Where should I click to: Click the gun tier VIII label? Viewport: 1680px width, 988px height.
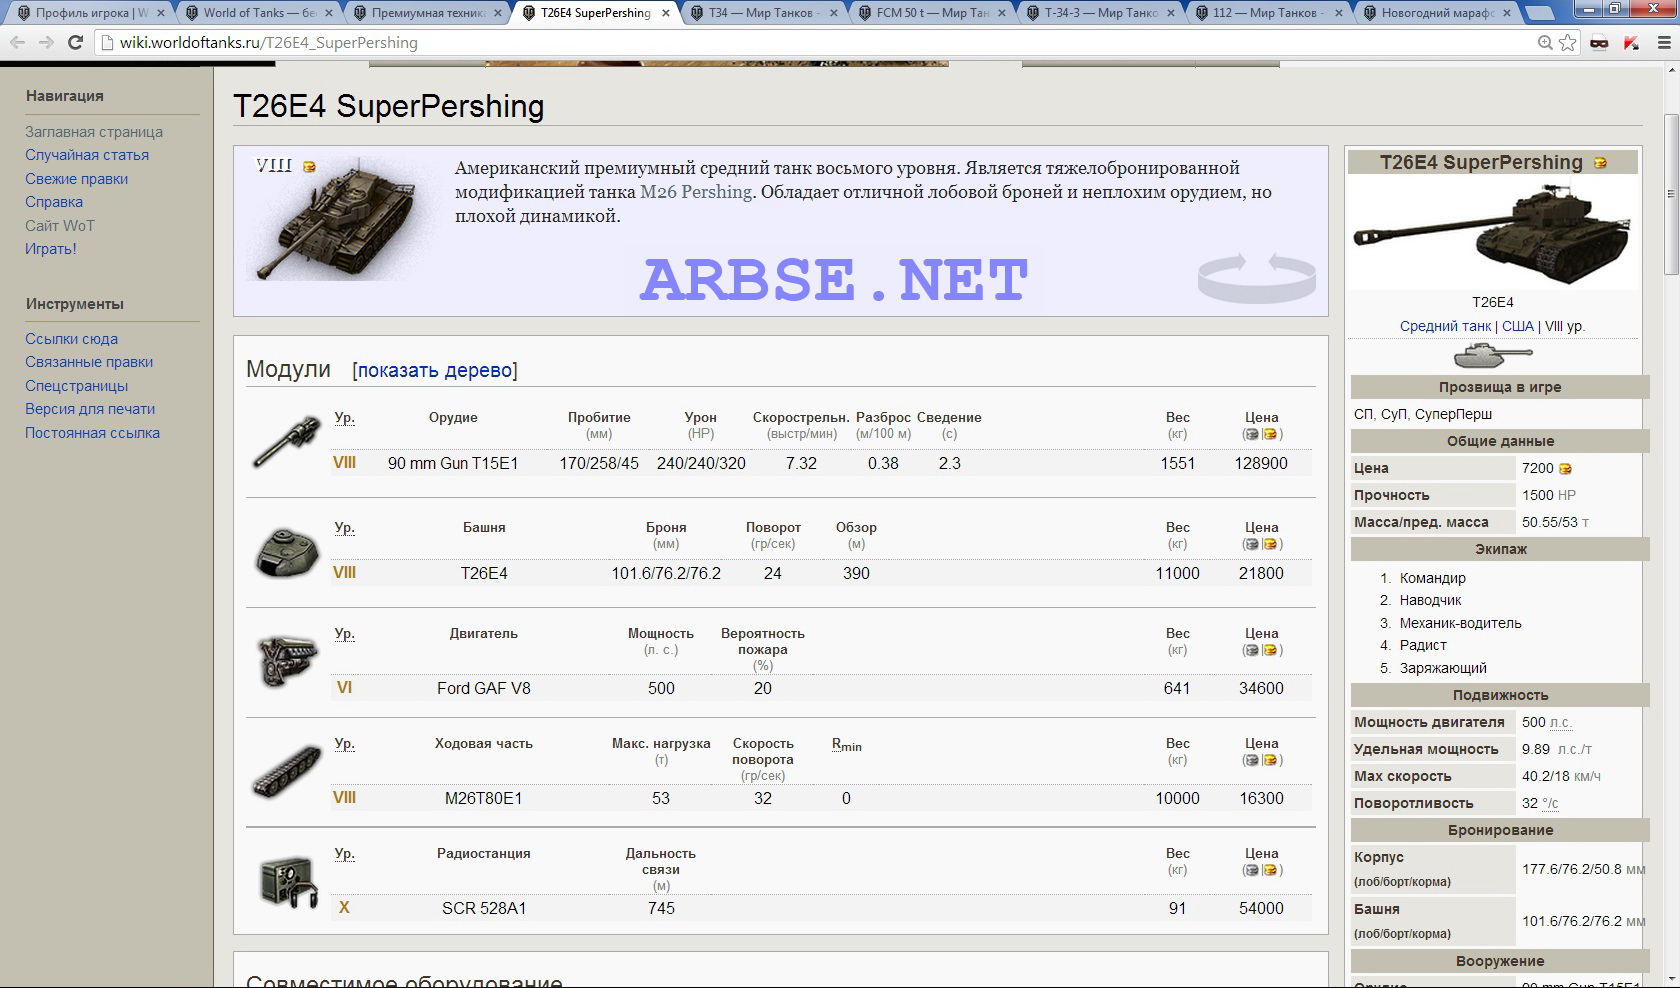click(344, 463)
